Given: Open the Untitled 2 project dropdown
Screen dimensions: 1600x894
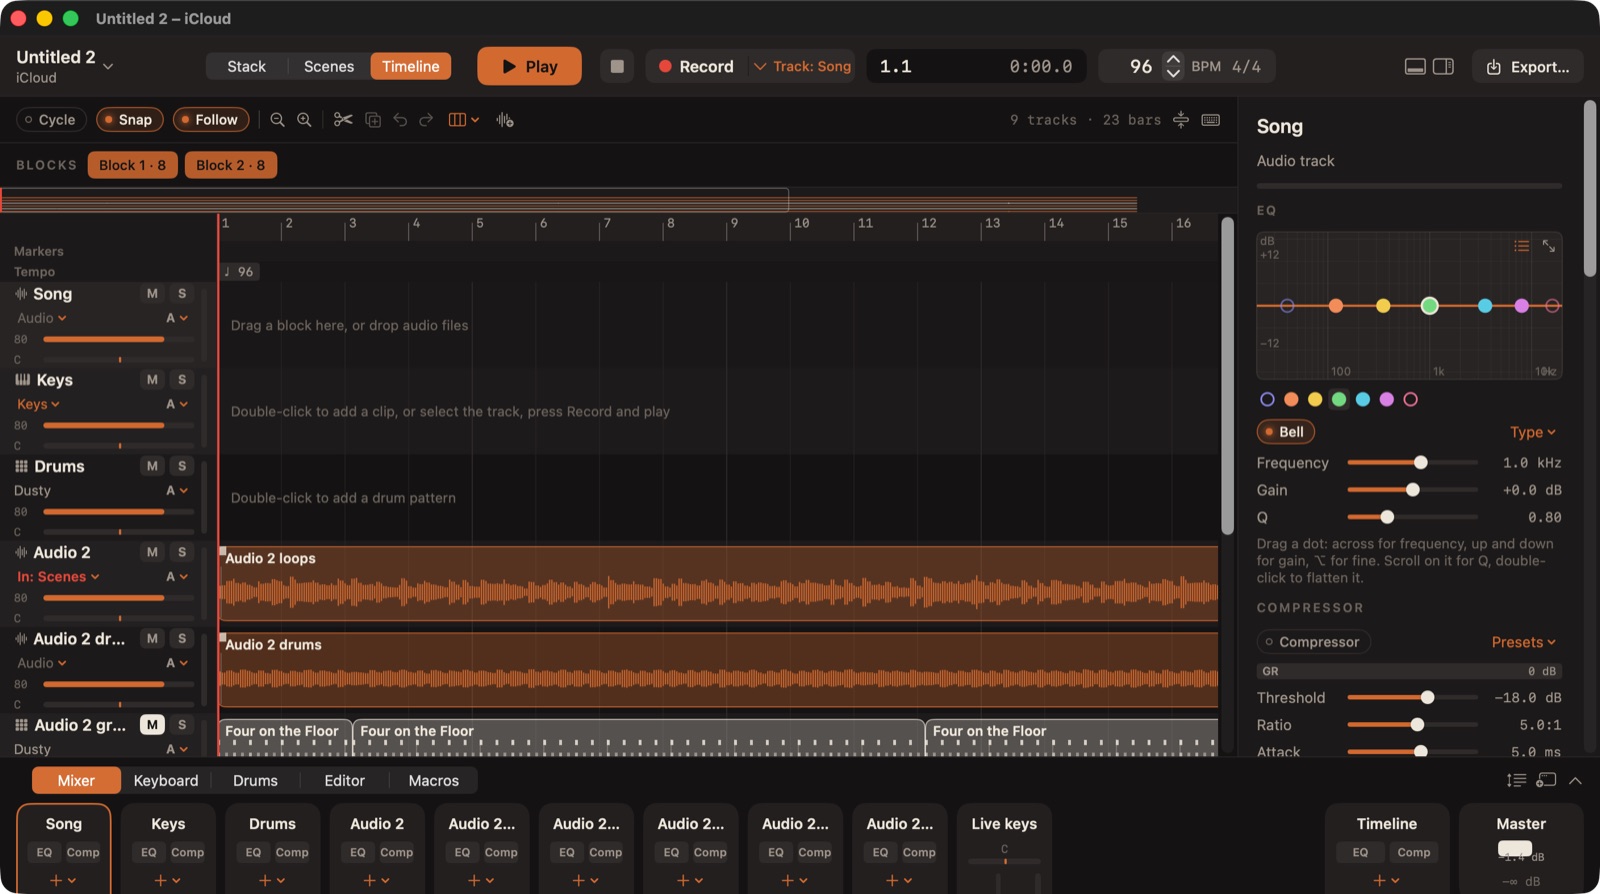Looking at the screenshot, I should [x=65, y=66].
